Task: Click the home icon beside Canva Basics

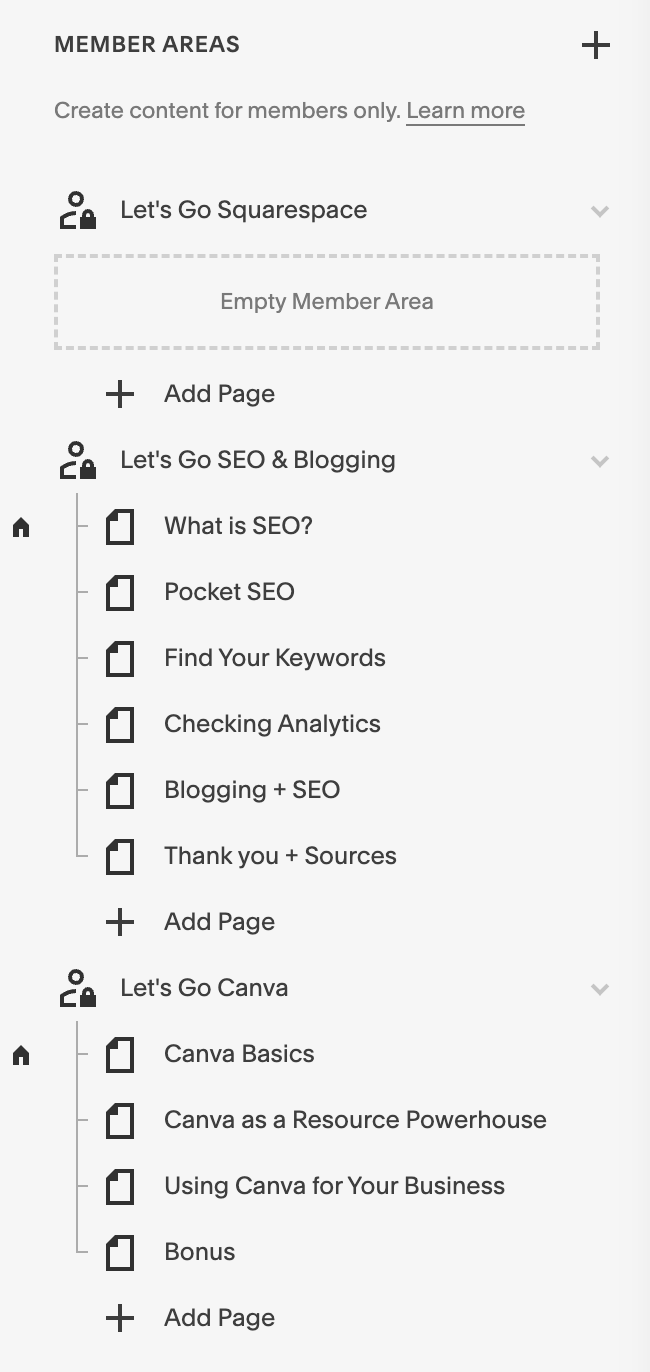Action: coord(21,1055)
